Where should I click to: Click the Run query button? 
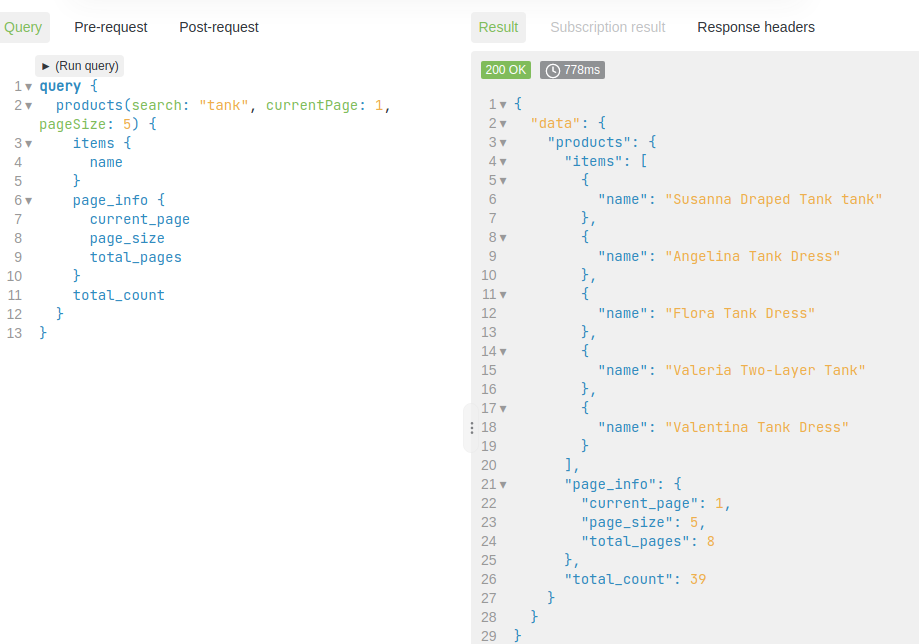[x=79, y=65]
